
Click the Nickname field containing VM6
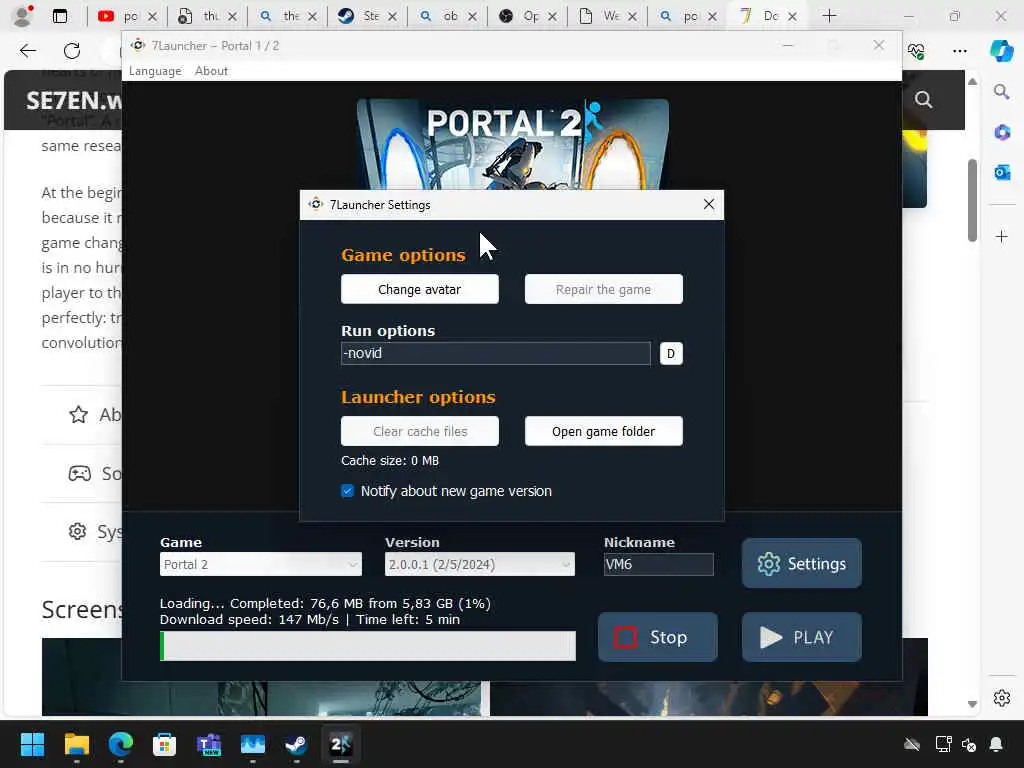(x=658, y=564)
